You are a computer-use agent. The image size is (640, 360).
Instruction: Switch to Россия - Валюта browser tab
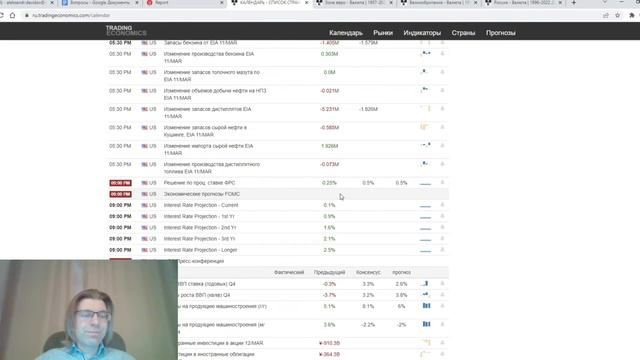524,3
